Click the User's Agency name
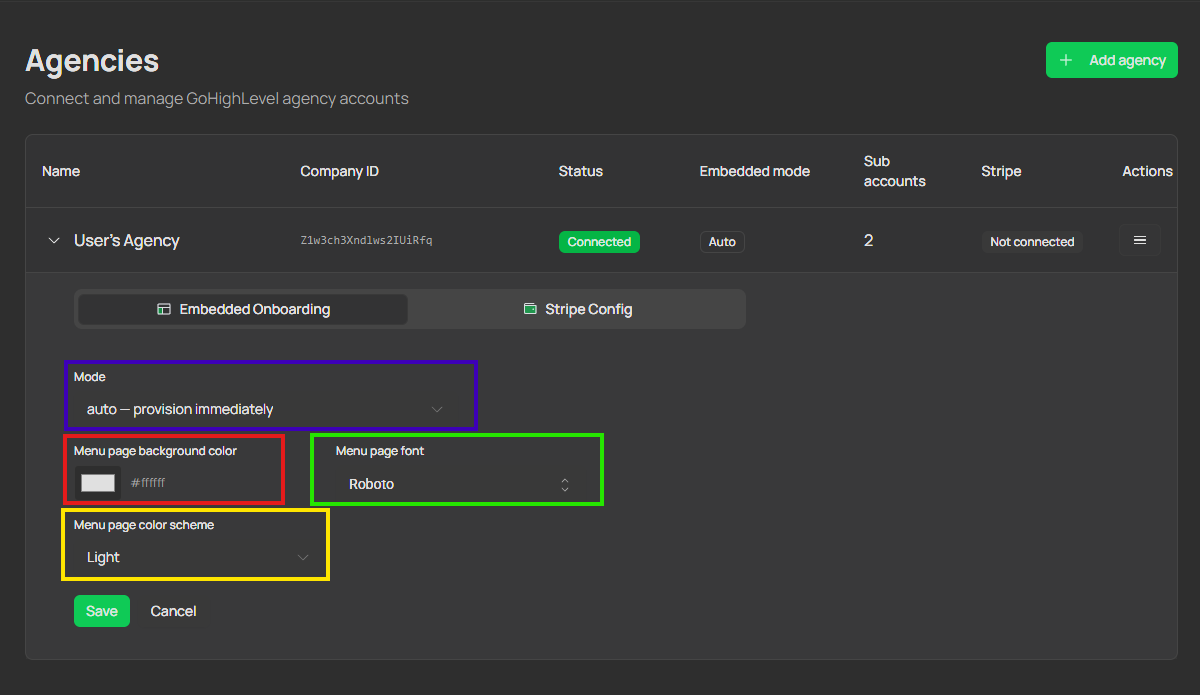Screen dimensions: 1200x695 (127, 241)
